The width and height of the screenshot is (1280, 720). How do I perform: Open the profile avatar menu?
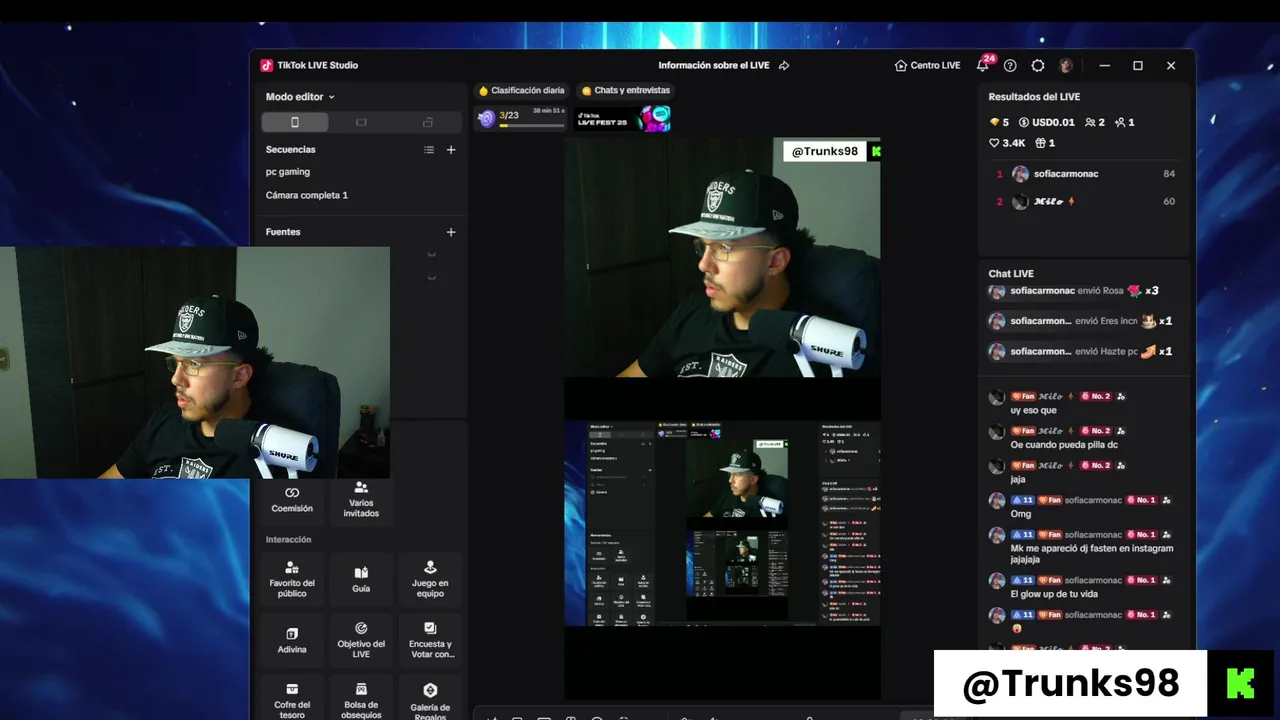tap(1066, 65)
